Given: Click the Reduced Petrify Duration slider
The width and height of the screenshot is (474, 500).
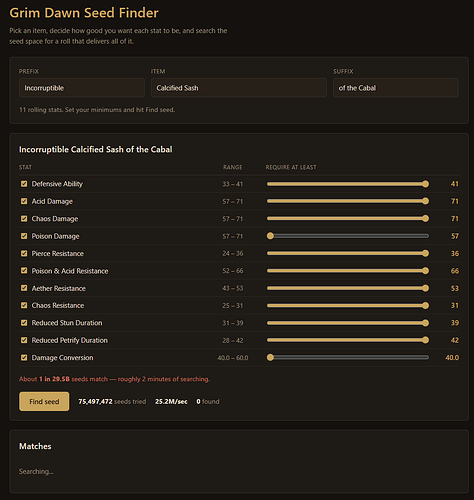Looking at the screenshot, I should (348, 340).
